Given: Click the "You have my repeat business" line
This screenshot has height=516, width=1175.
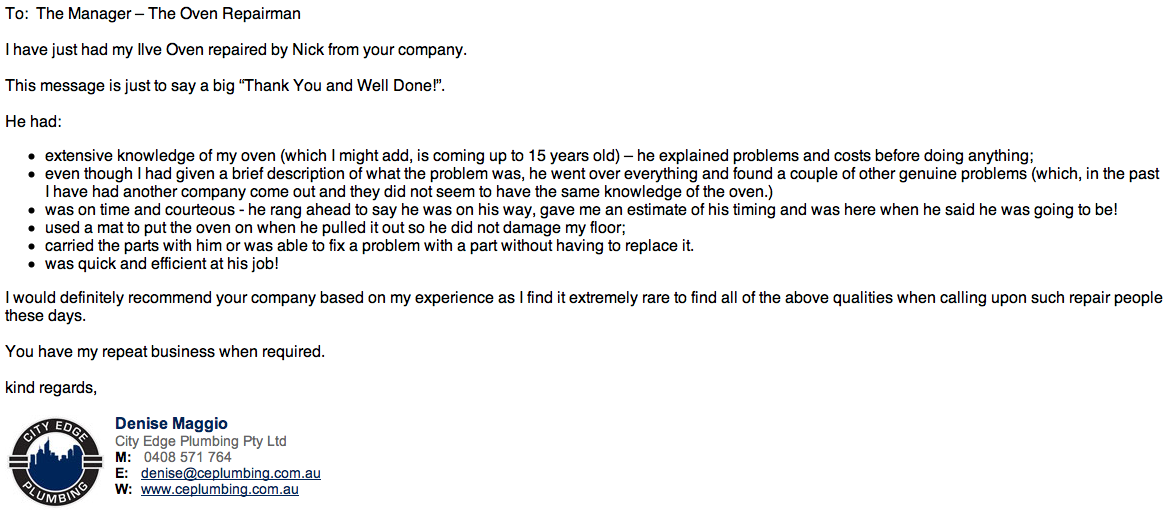Looking at the screenshot, I should pos(165,351).
